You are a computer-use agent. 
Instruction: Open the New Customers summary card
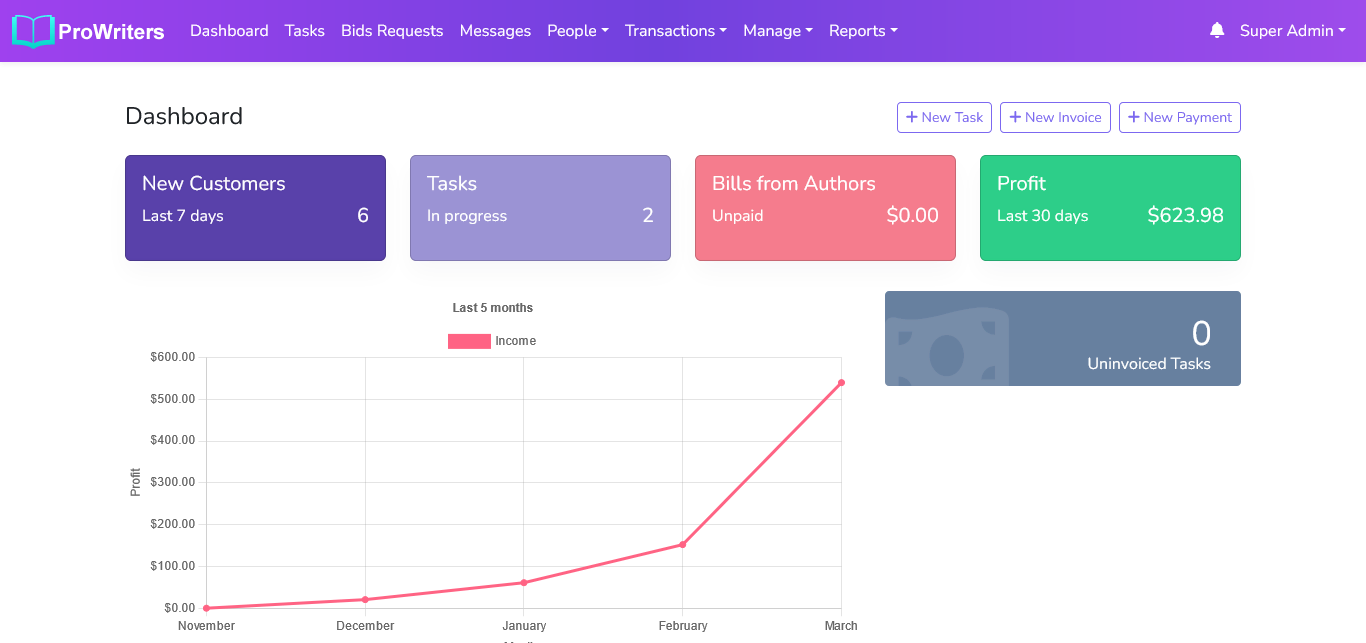255,208
